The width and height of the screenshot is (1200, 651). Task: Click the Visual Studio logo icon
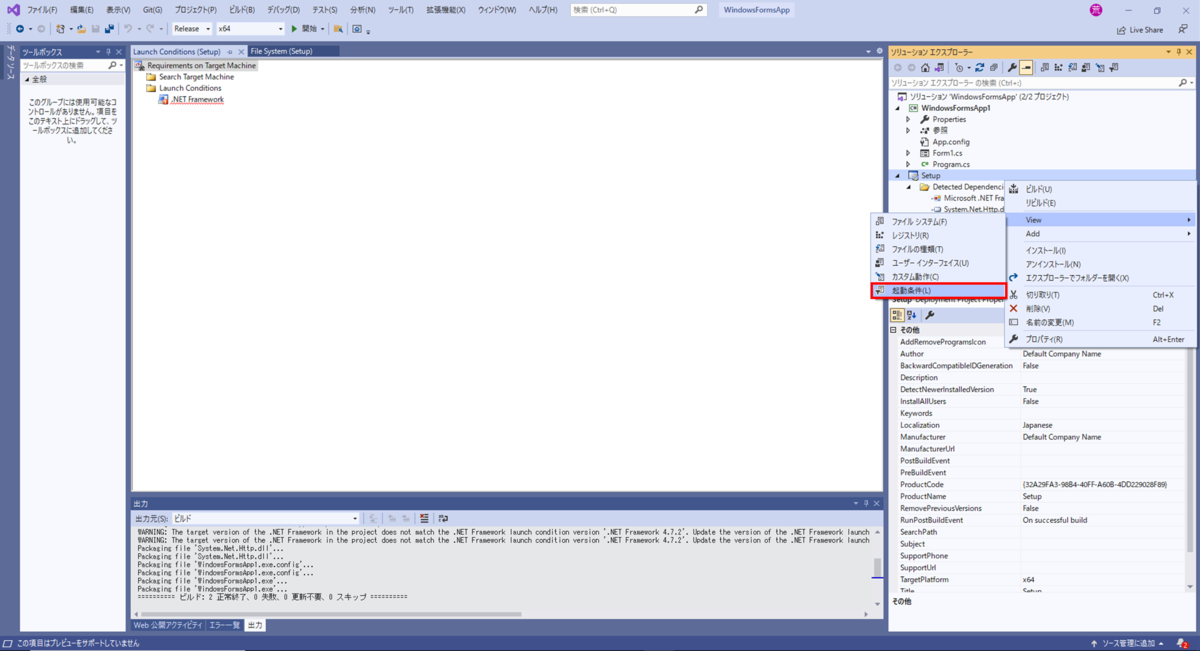tap(13, 10)
